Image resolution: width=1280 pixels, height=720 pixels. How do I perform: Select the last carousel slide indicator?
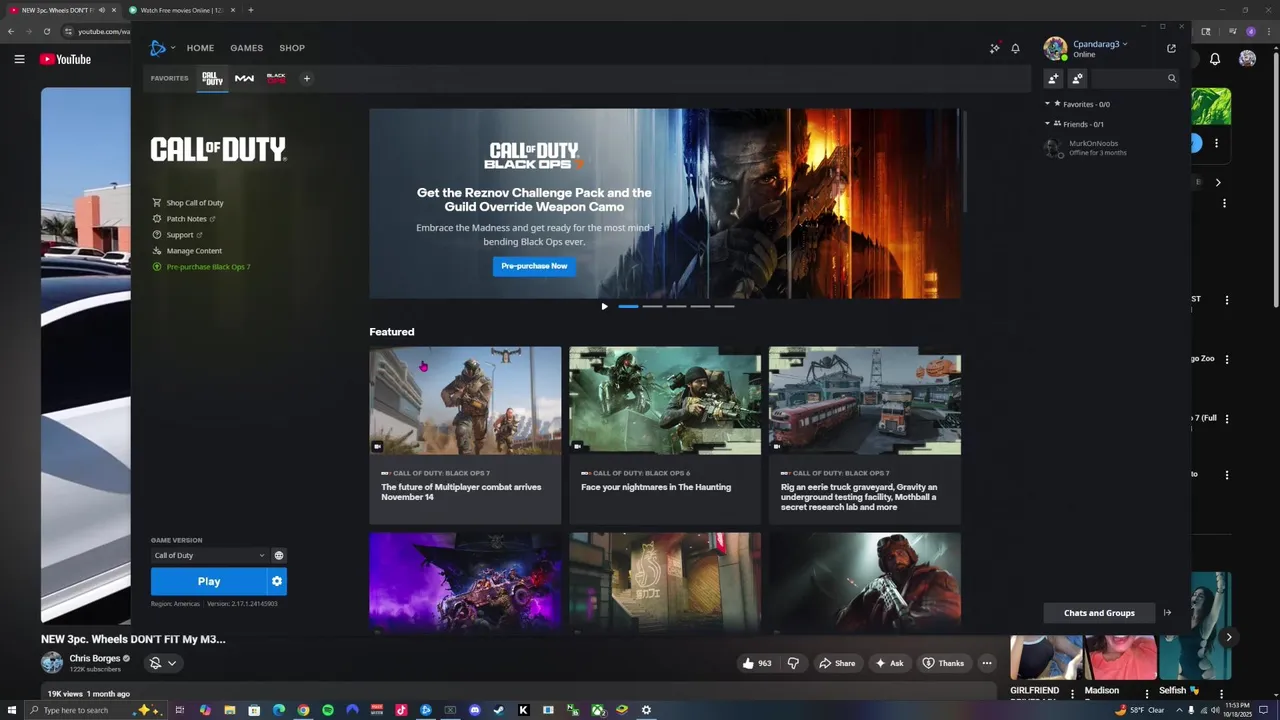(724, 307)
